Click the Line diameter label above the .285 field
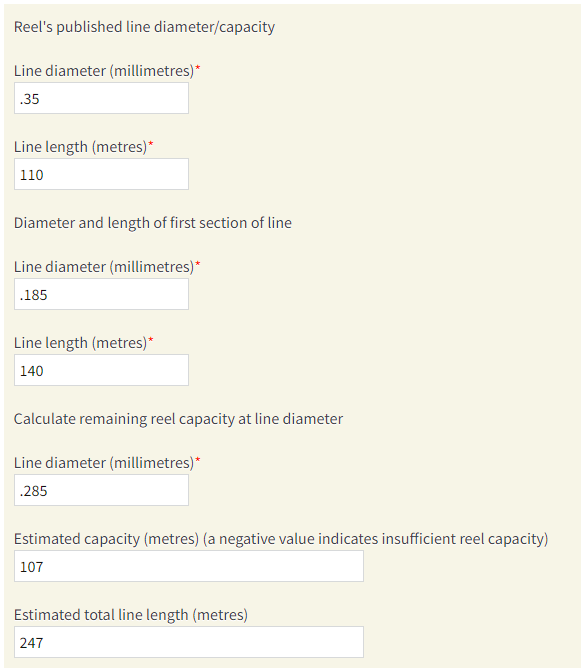 point(104,463)
